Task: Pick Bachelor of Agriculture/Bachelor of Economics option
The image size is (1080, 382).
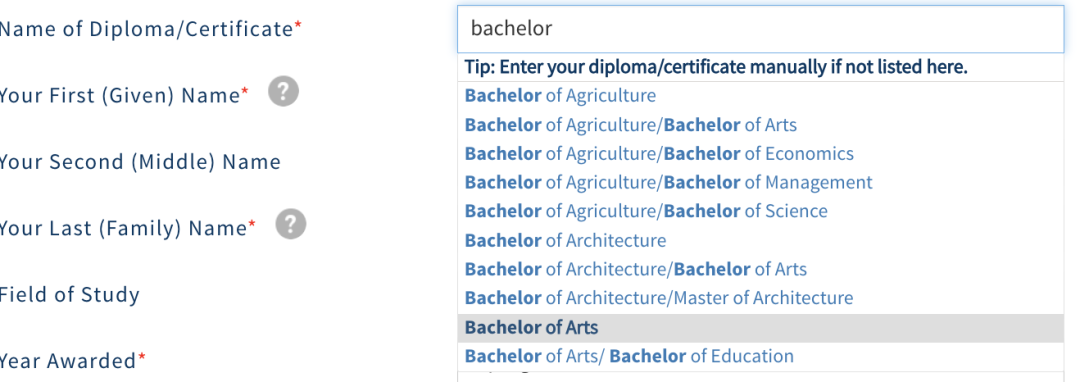Action: coord(760,153)
